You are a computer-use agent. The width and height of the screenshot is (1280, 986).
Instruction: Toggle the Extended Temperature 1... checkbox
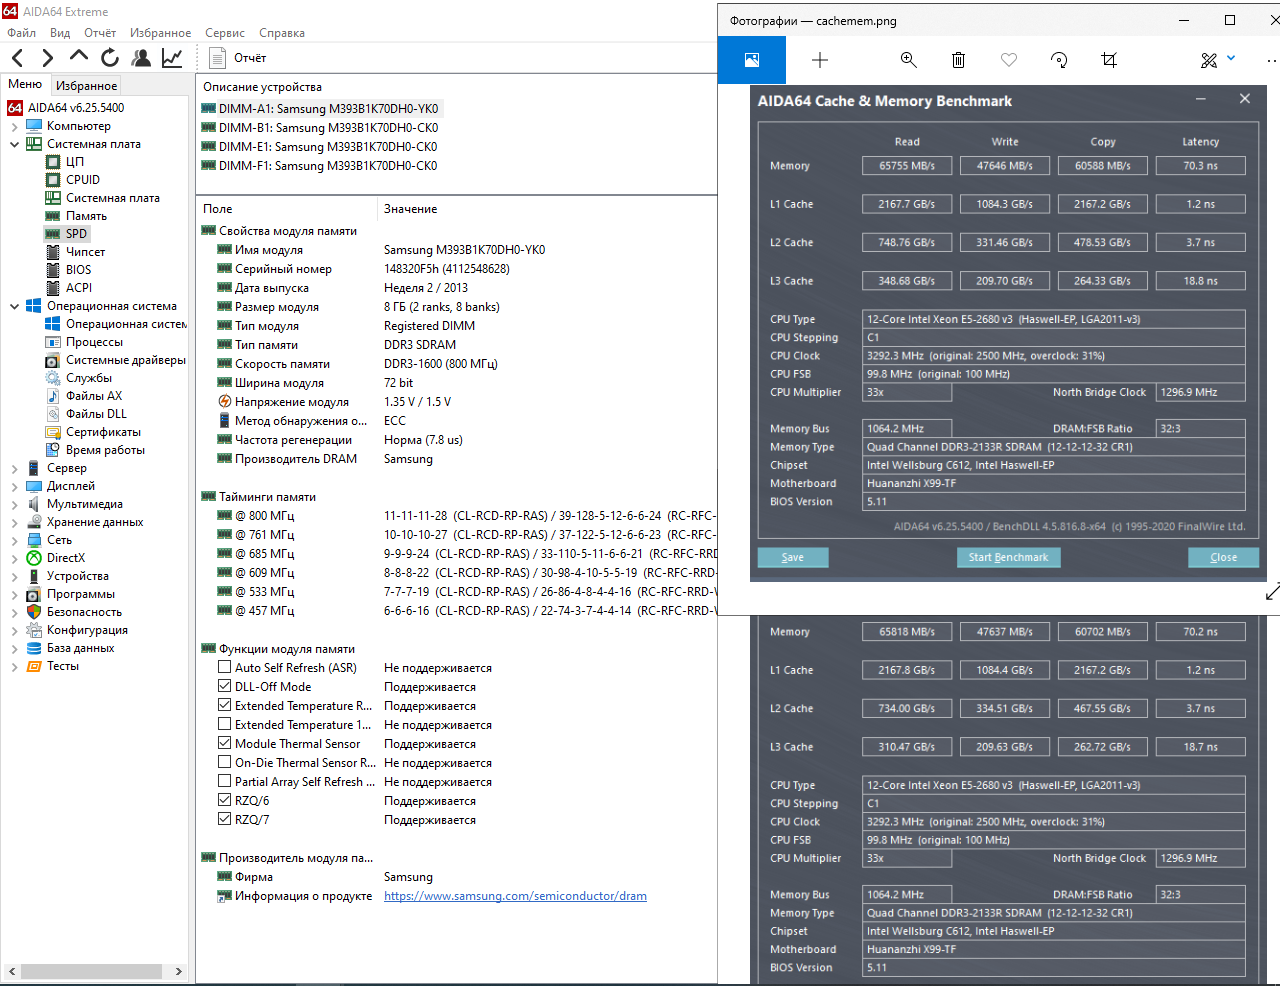click(x=225, y=724)
